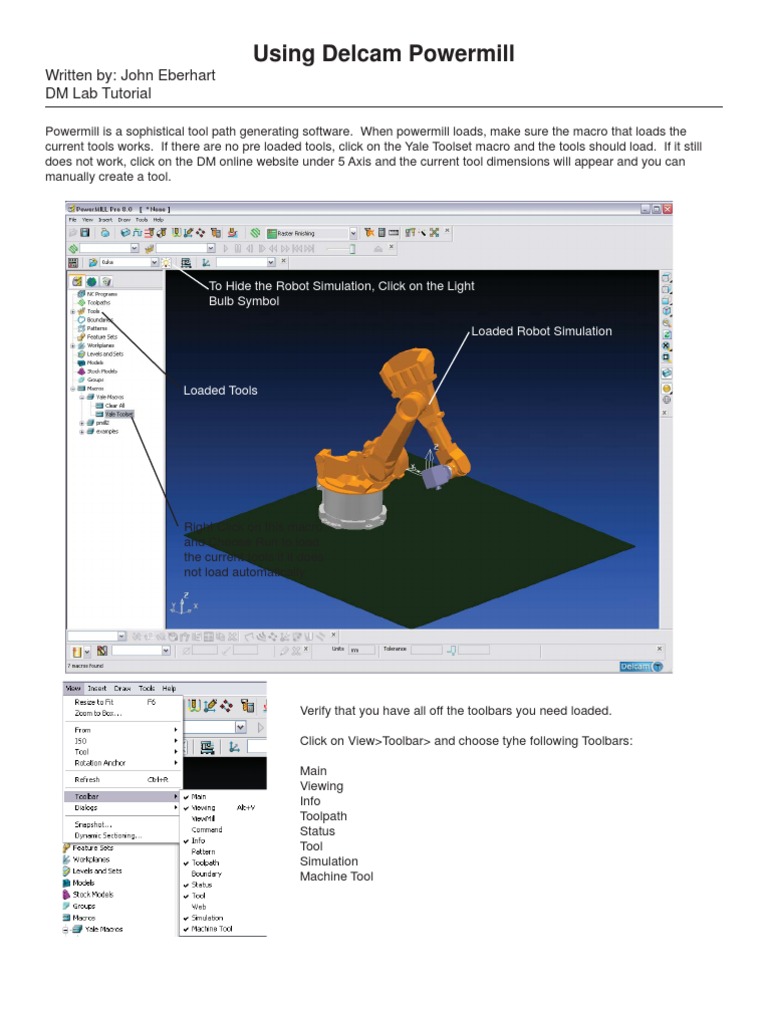Click the Raster Finishing green strategy icon

(x=272, y=233)
